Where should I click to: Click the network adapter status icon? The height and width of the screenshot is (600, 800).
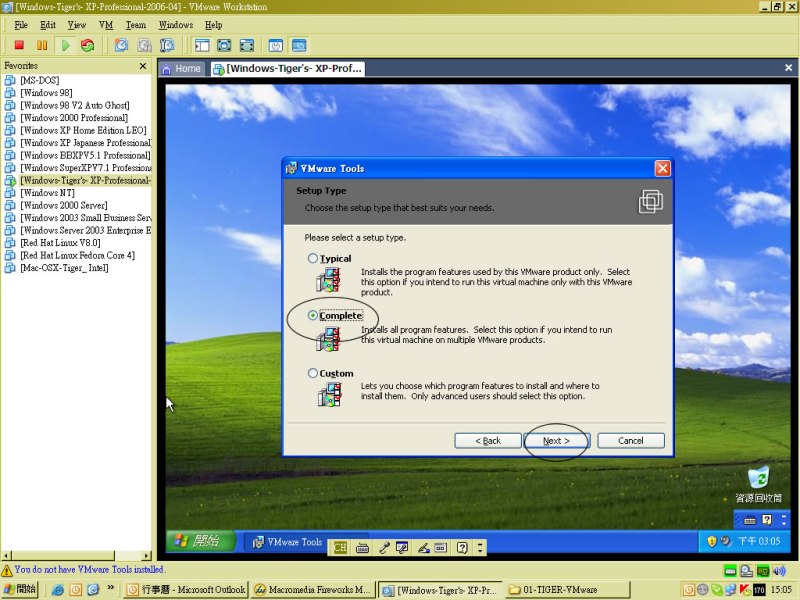click(x=763, y=570)
